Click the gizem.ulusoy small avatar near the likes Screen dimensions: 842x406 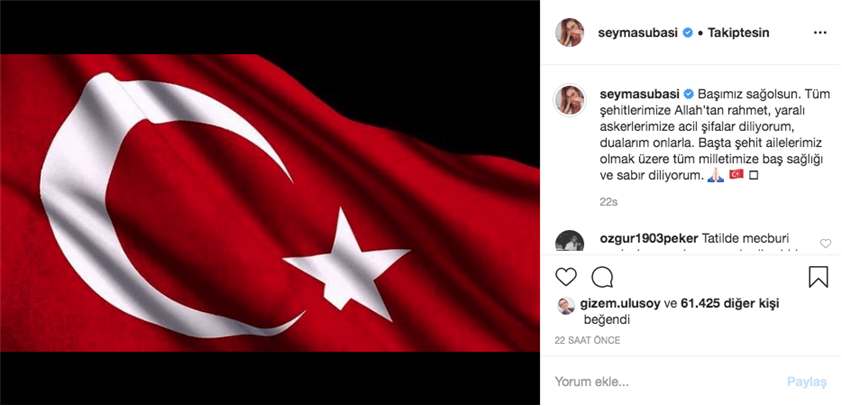click(566, 306)
